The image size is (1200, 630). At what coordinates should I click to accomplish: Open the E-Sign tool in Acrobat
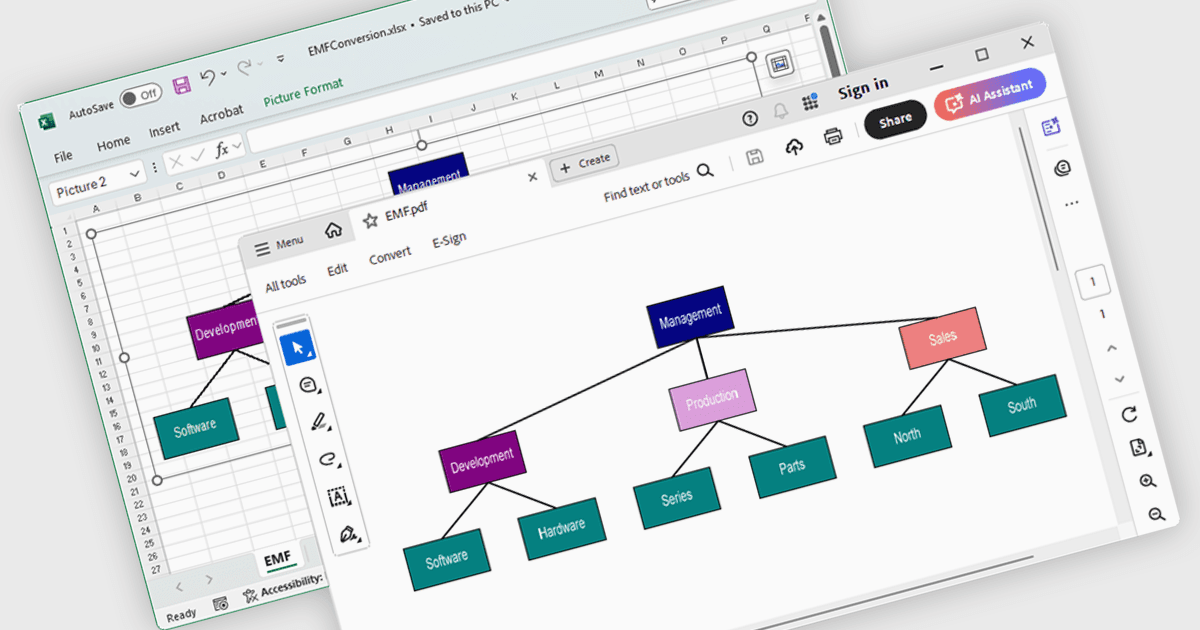point(449,240)
